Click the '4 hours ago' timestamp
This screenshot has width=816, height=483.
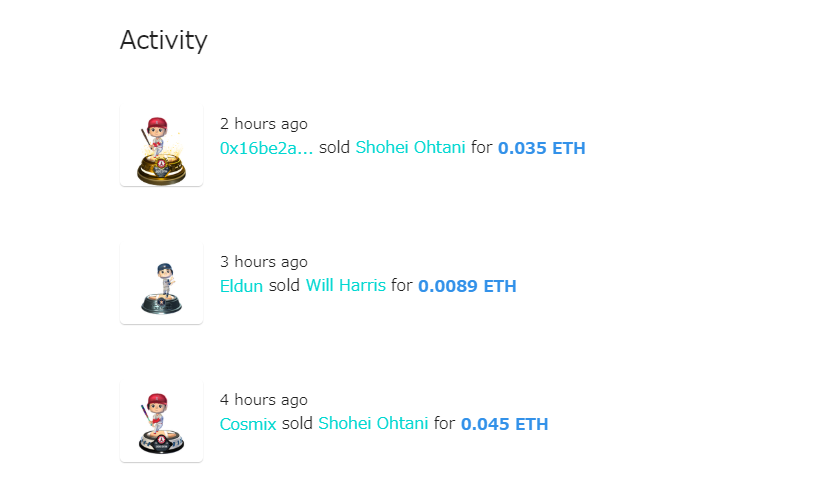click(263, 400)
